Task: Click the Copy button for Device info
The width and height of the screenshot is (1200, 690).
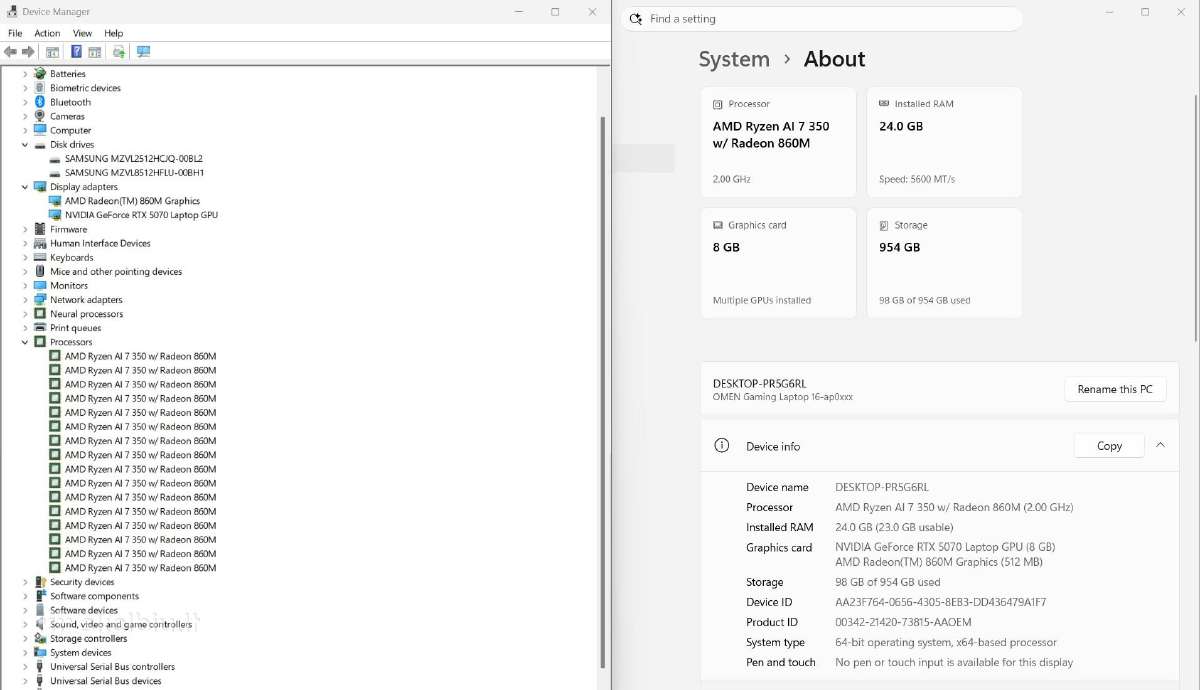Action: tap(1109, 446)
